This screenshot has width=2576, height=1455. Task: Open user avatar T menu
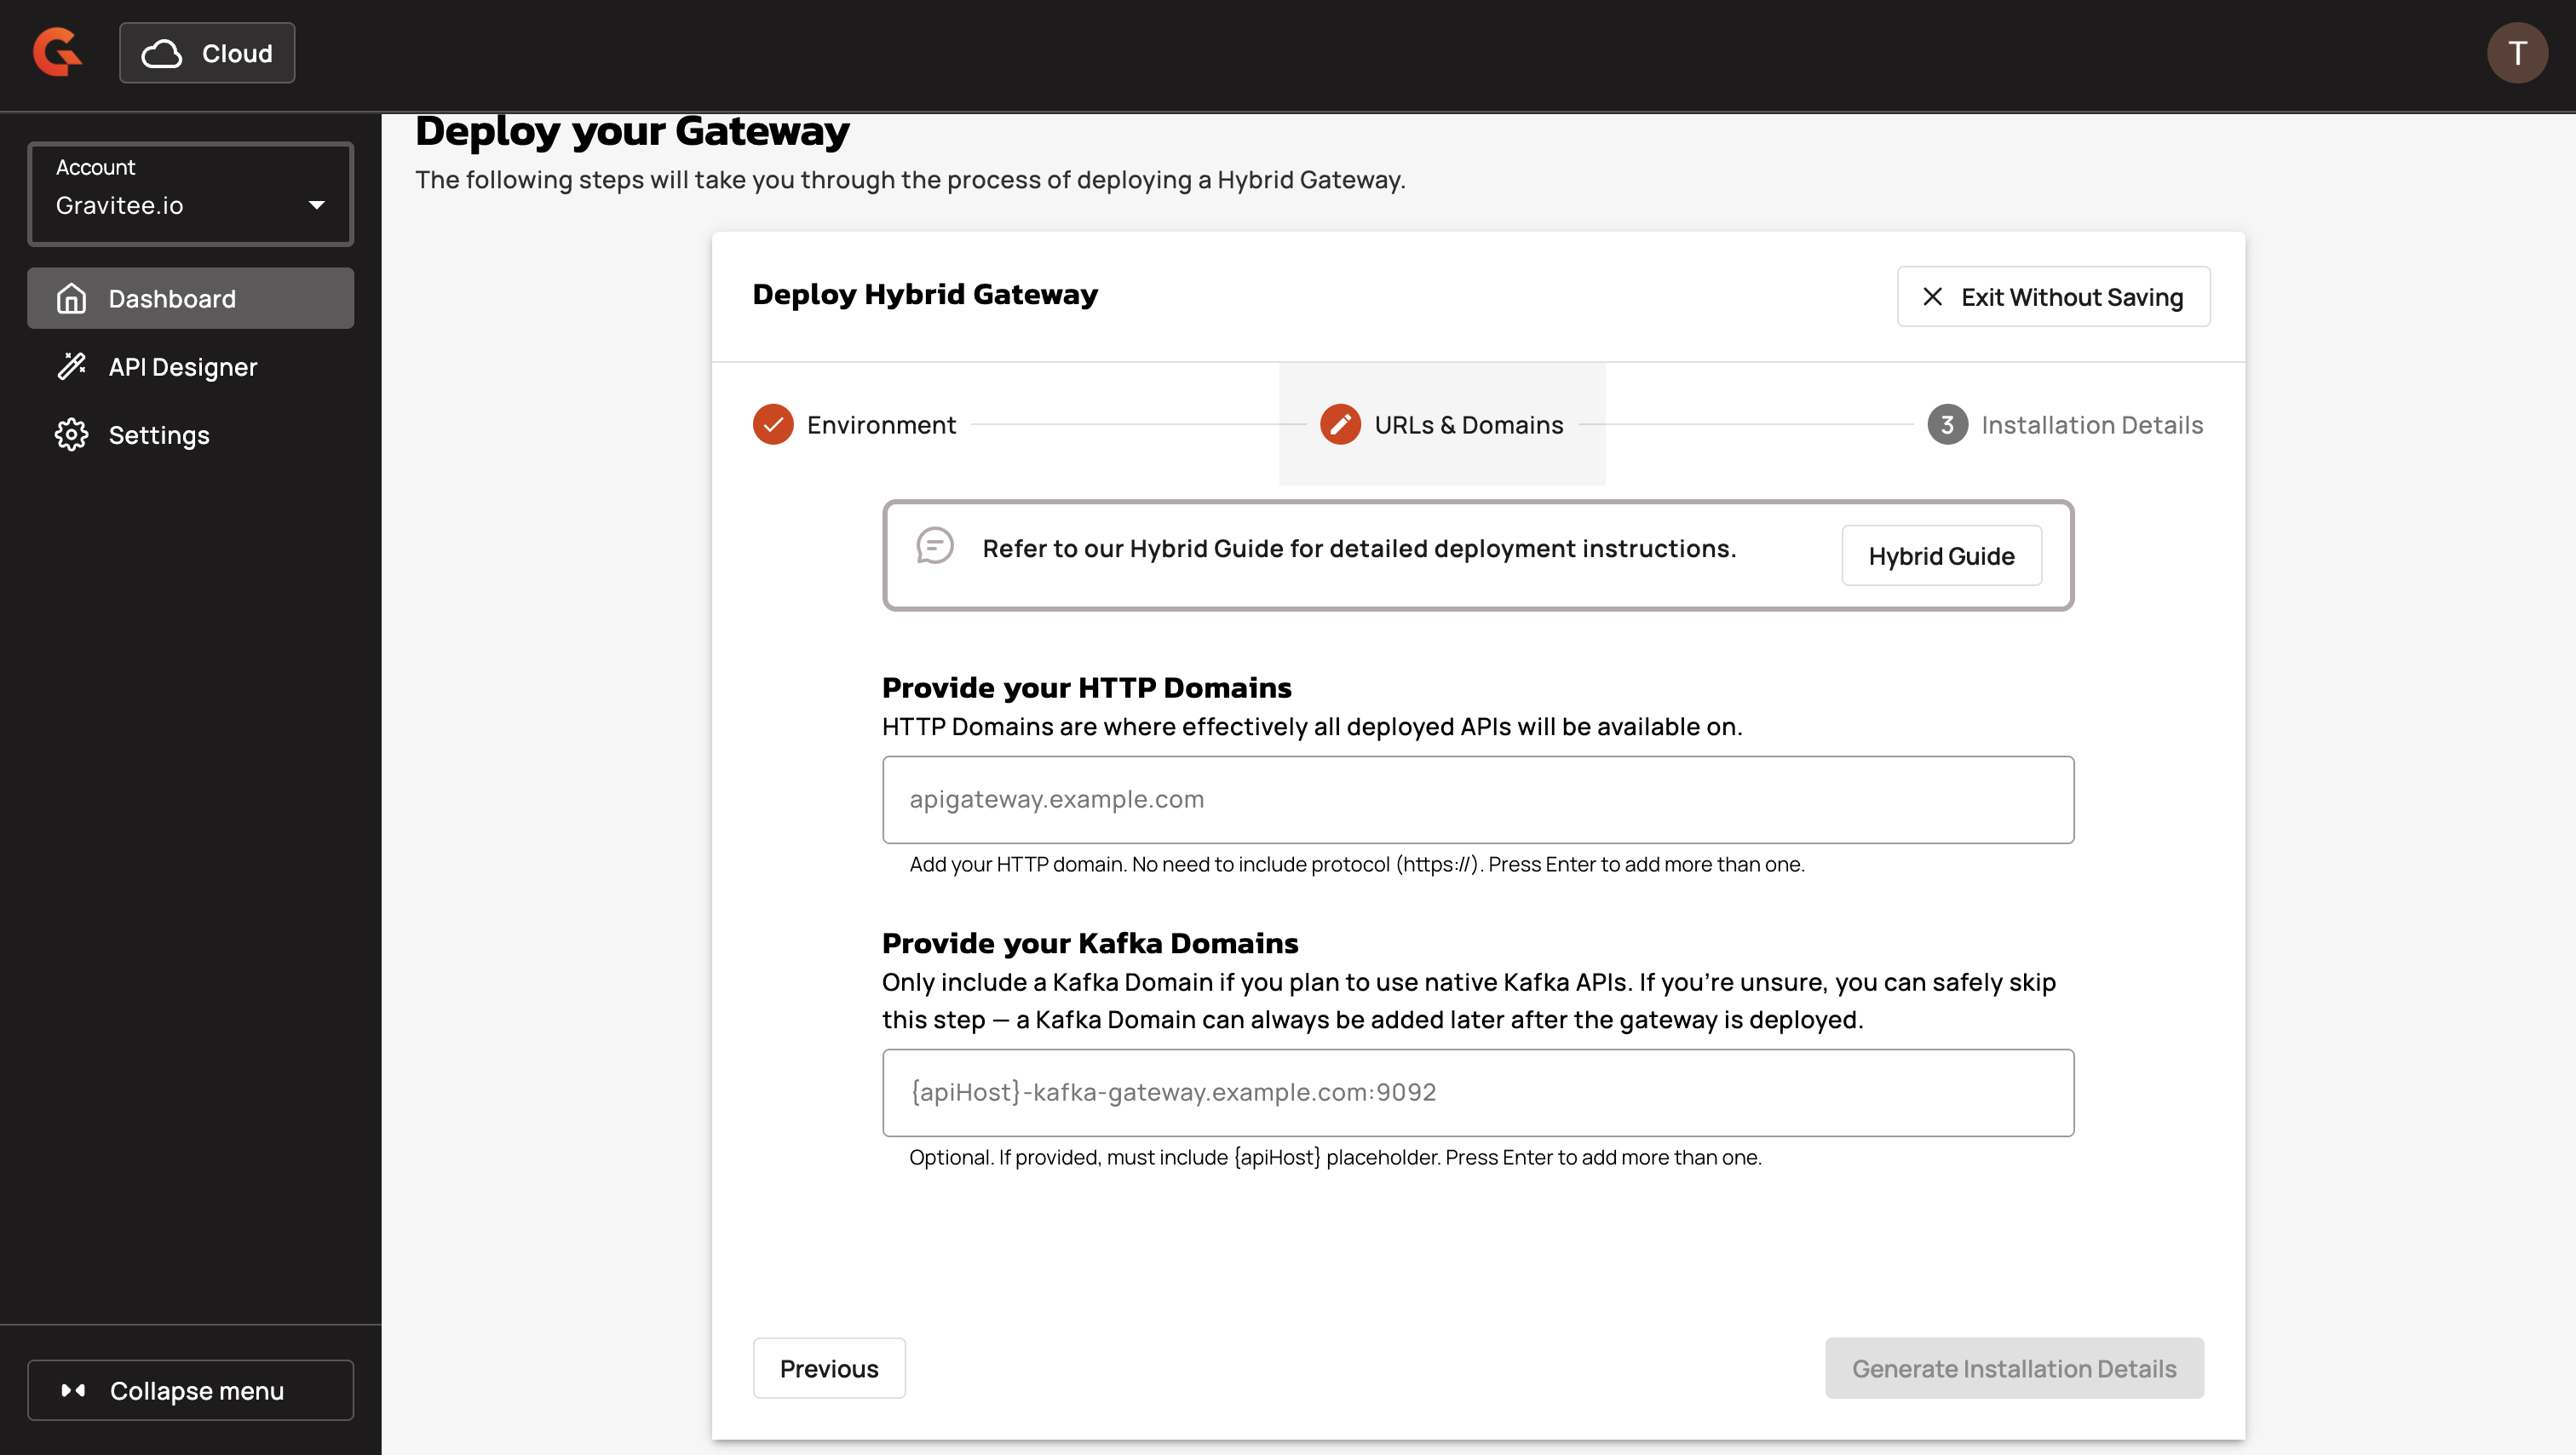(2516, 53)
